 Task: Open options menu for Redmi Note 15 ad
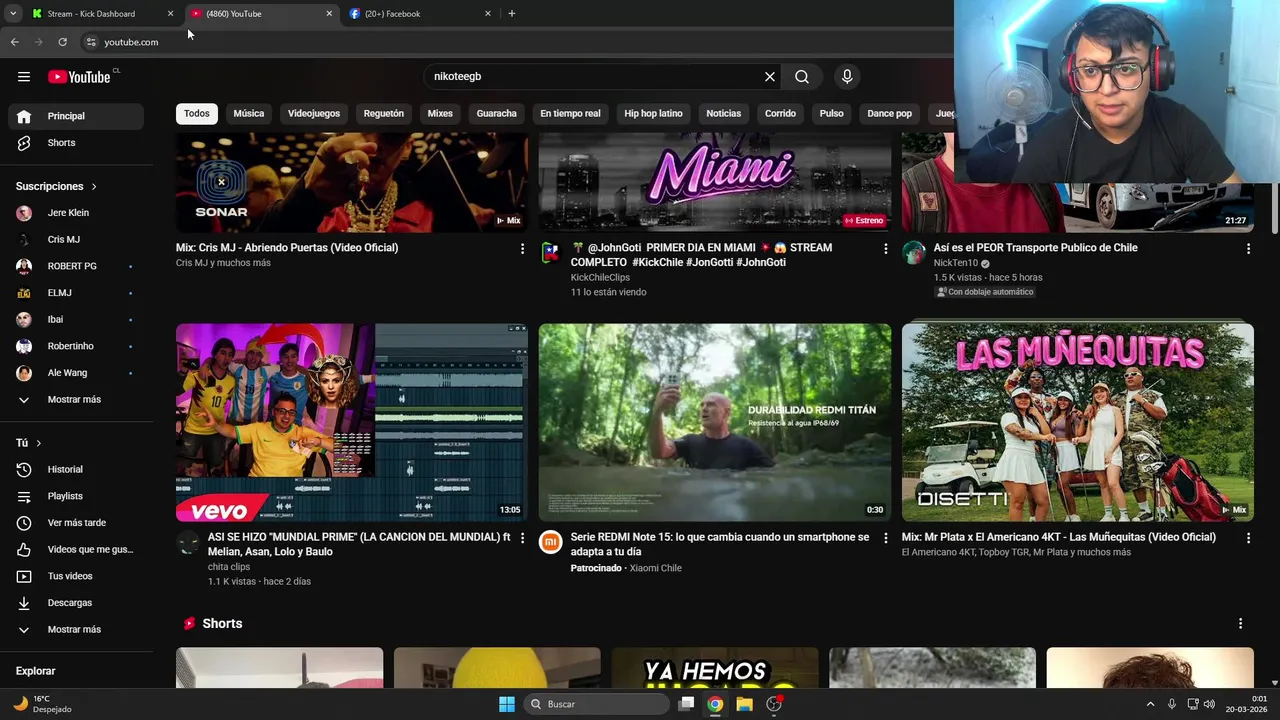click(x=885, y=538)
